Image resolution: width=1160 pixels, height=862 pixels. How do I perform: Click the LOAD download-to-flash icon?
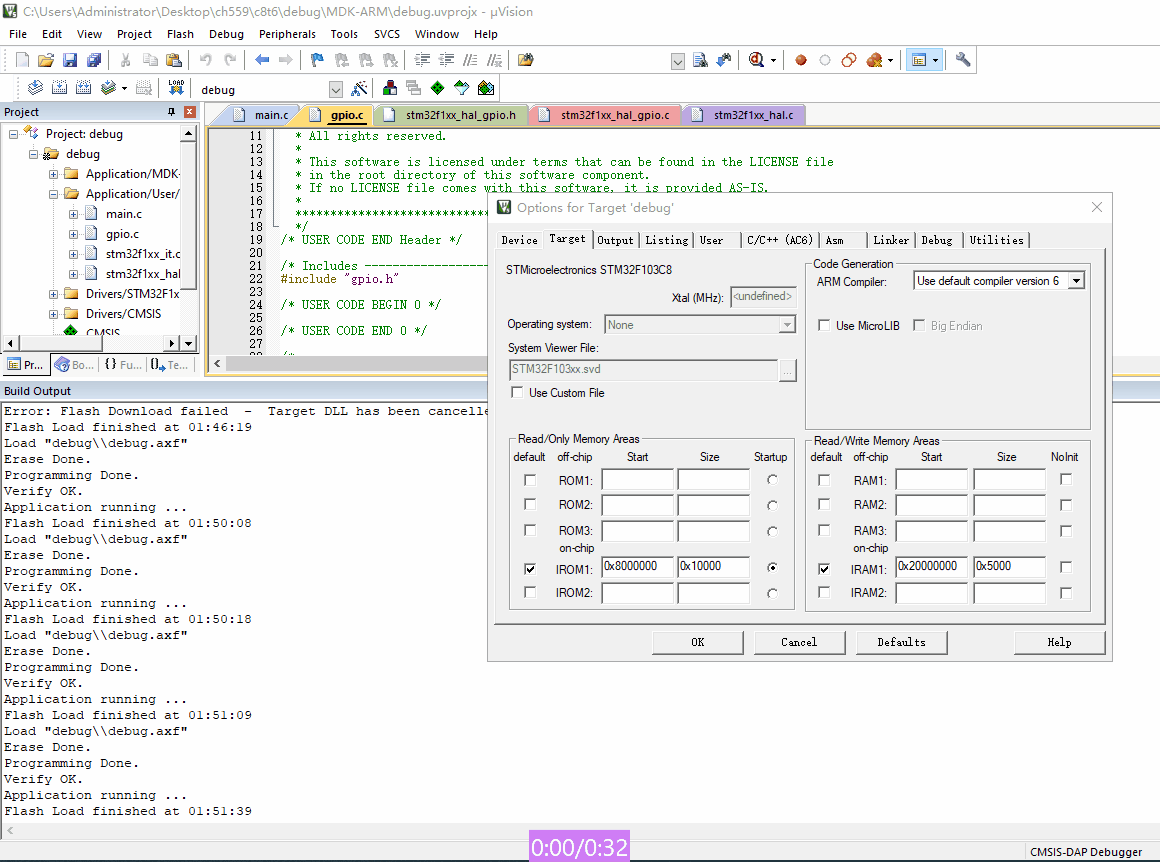coord(176,88)
